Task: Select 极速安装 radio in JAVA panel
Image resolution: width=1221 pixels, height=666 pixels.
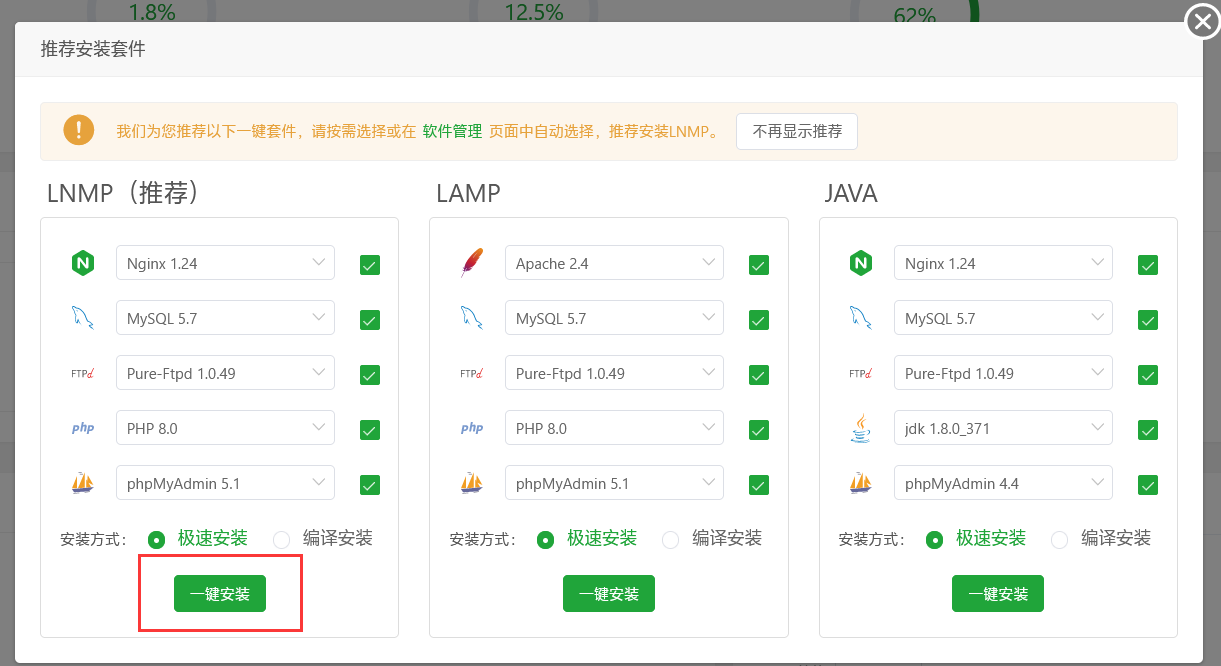Action: tap(934, 540)
